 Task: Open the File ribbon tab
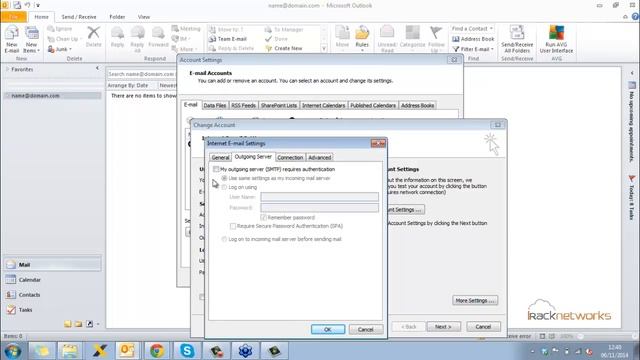[13, 17]
